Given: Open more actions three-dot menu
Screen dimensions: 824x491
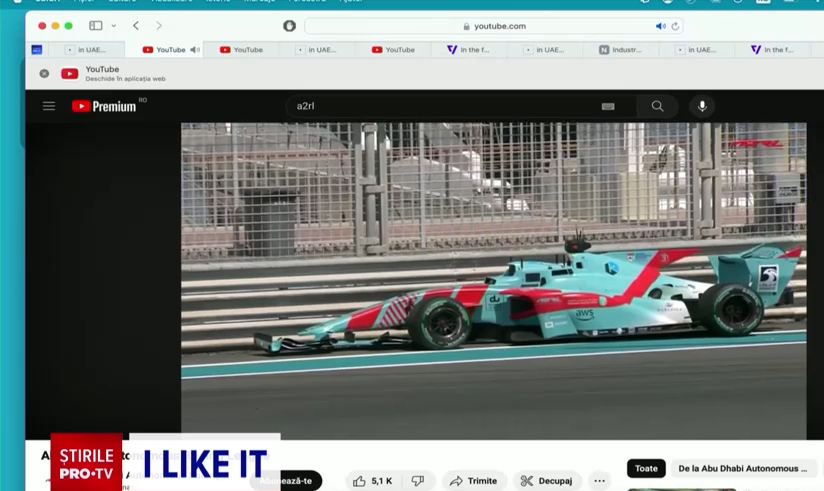Looking at the screenshot, I should 599,481.
